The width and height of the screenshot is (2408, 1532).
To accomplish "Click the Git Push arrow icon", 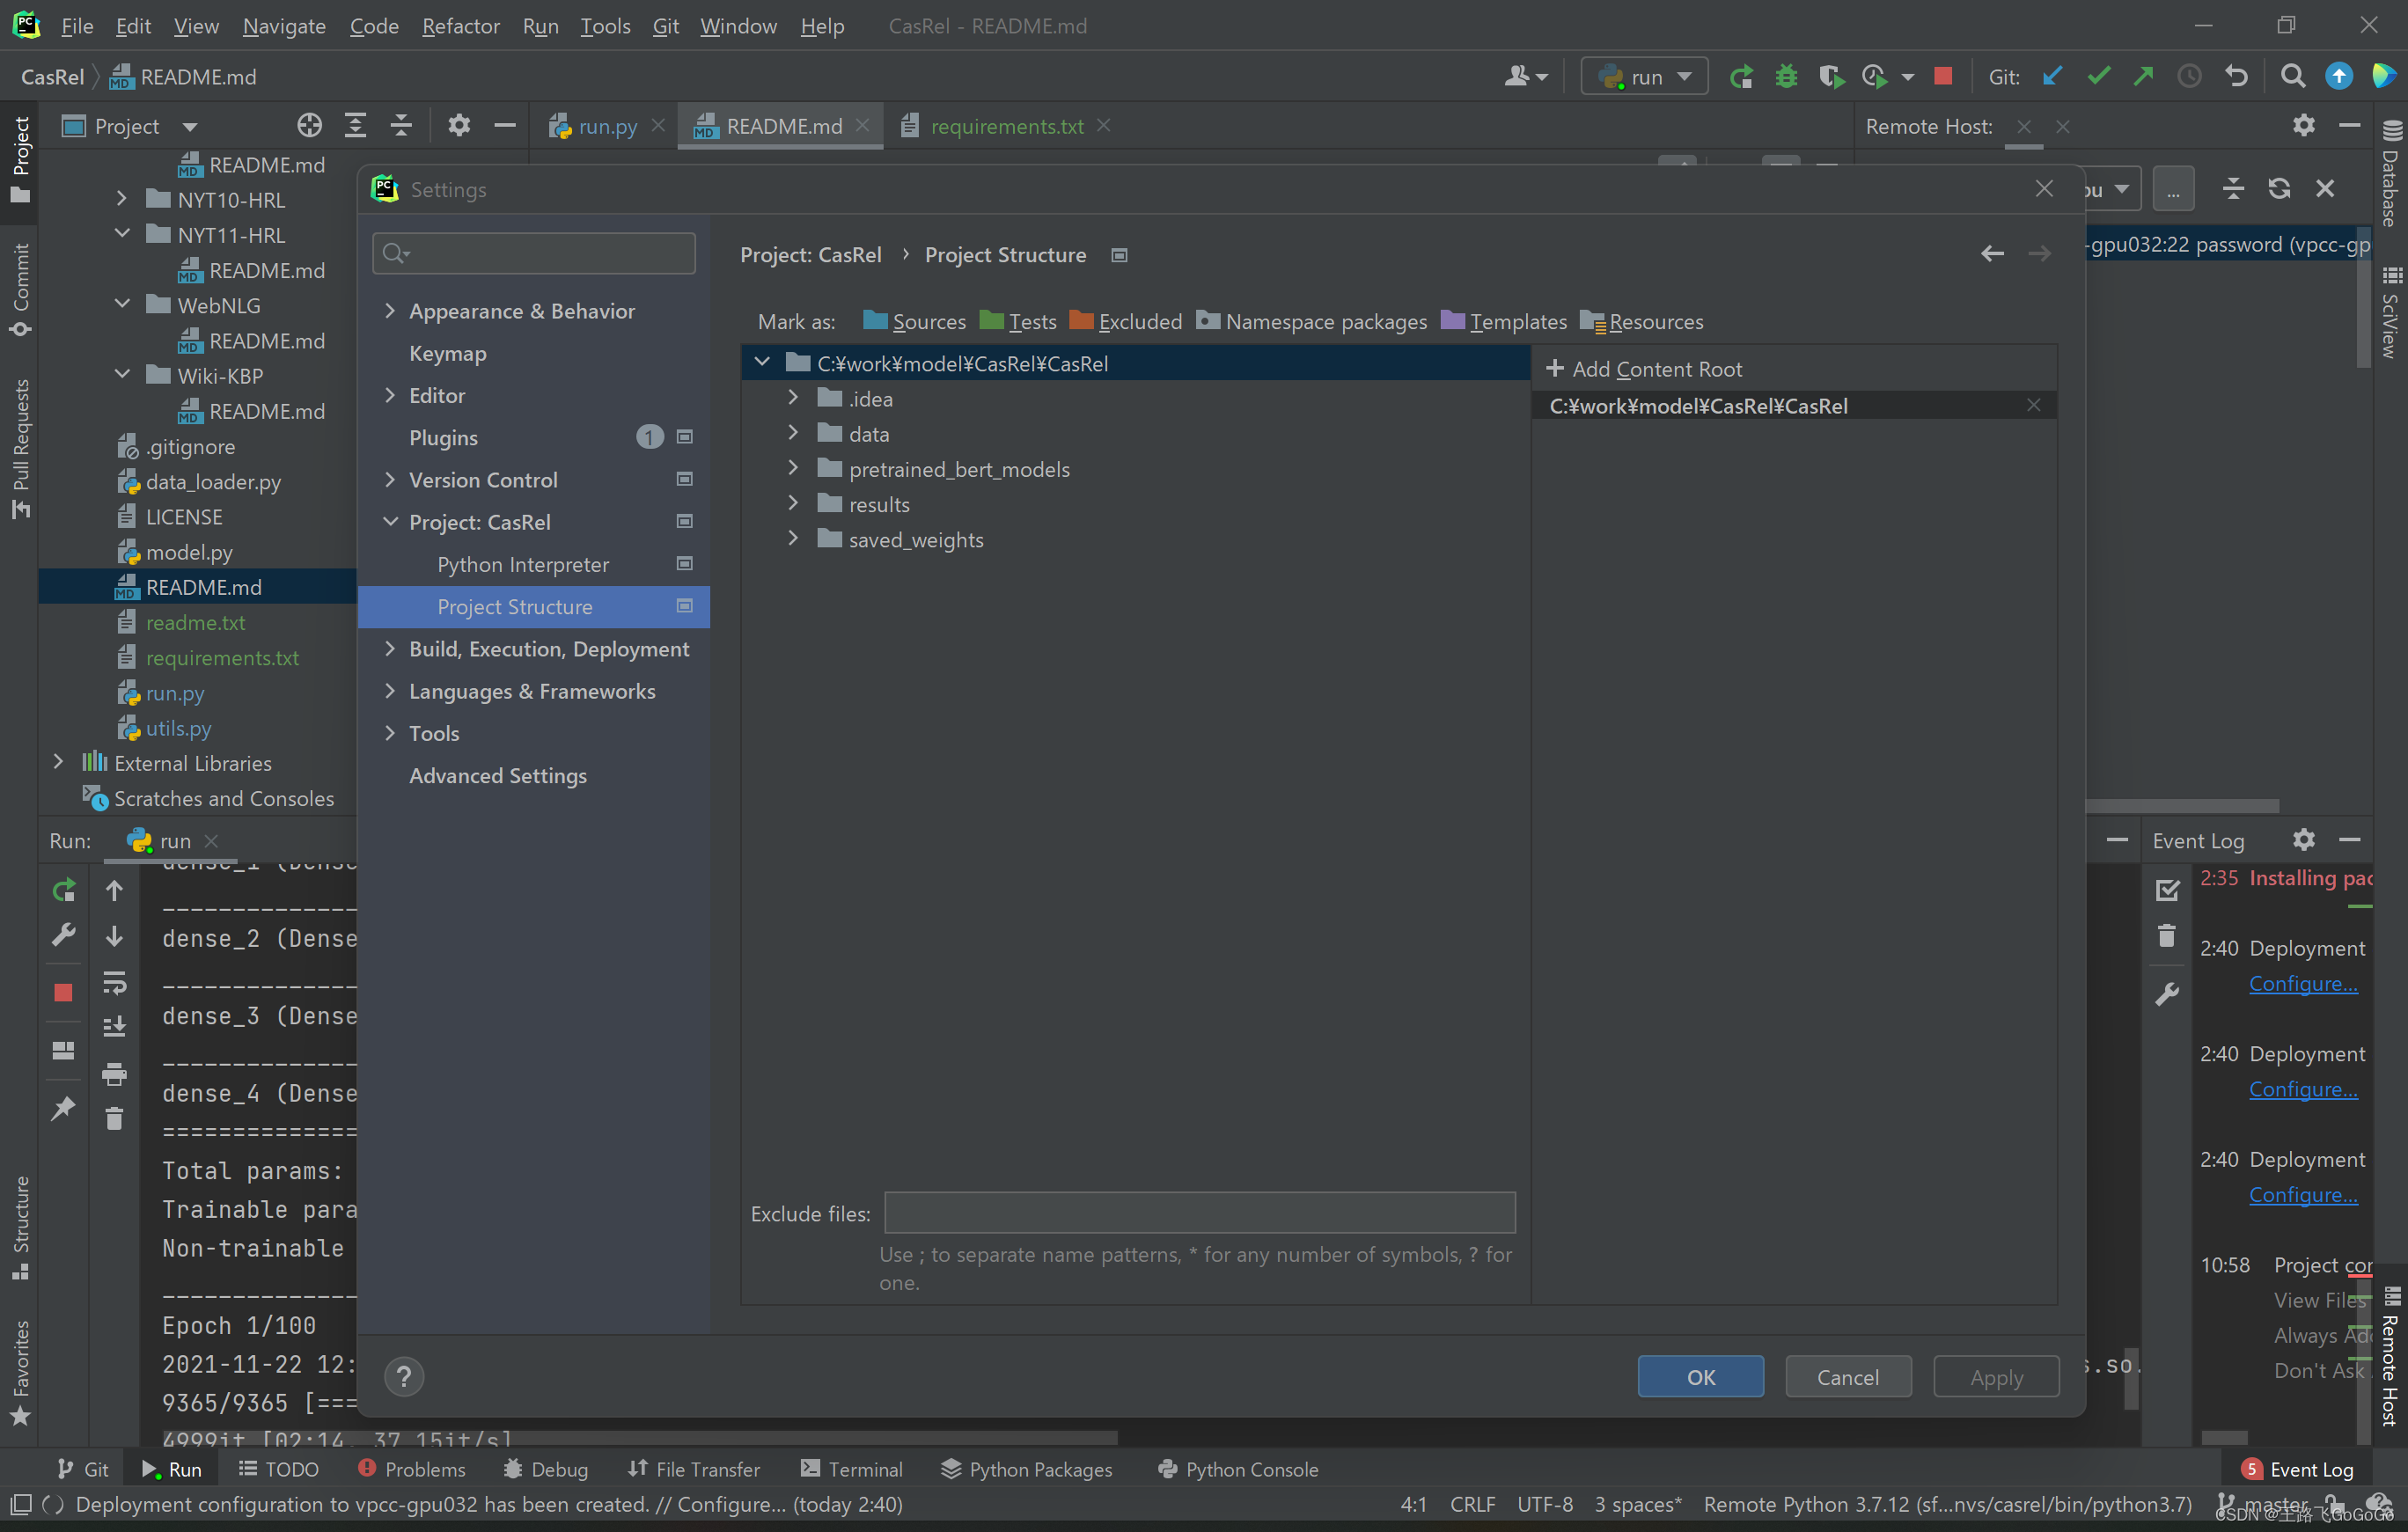I will 2143,76.
